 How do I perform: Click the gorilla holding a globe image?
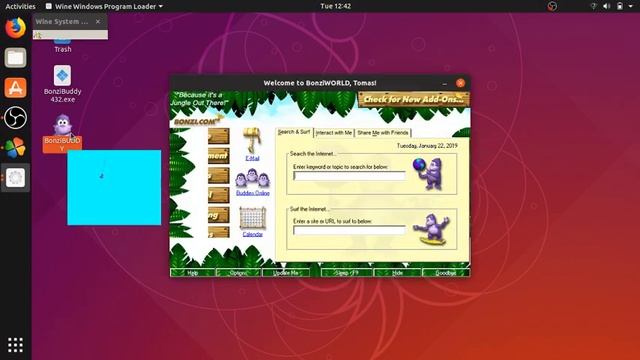[428, 173]
